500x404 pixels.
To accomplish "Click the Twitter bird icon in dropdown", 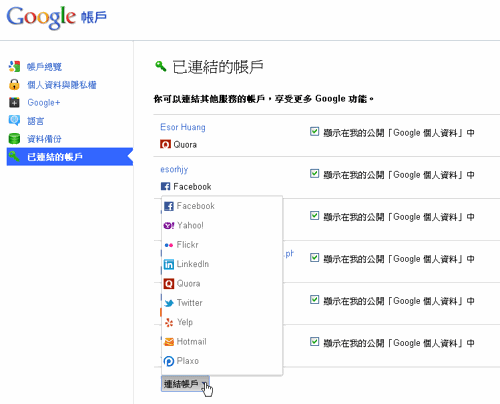I will 169,303.
